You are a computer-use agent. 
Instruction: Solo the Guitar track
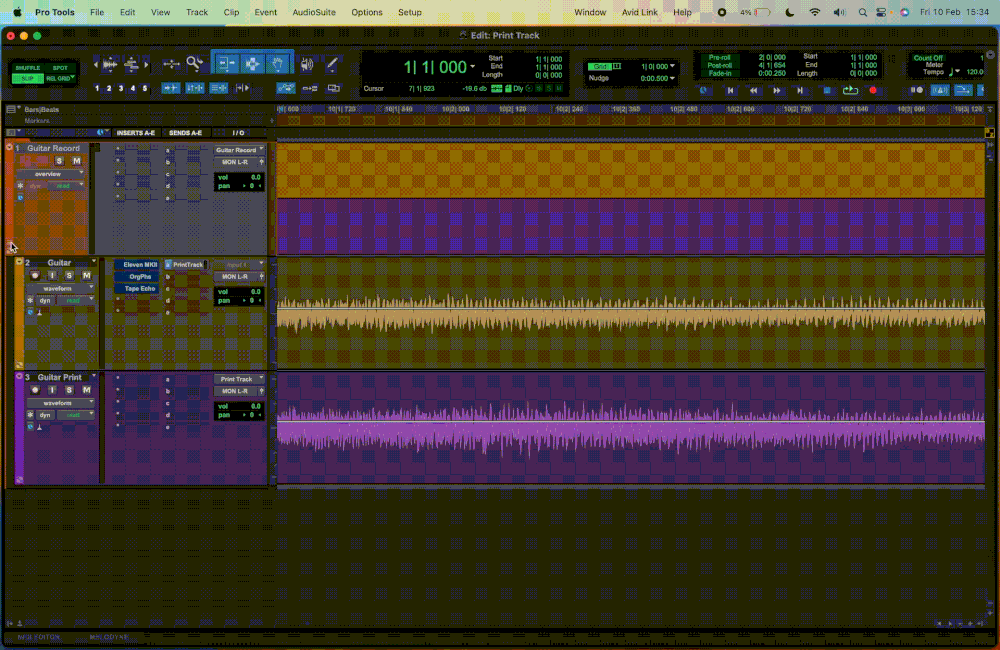pos(69,275)
